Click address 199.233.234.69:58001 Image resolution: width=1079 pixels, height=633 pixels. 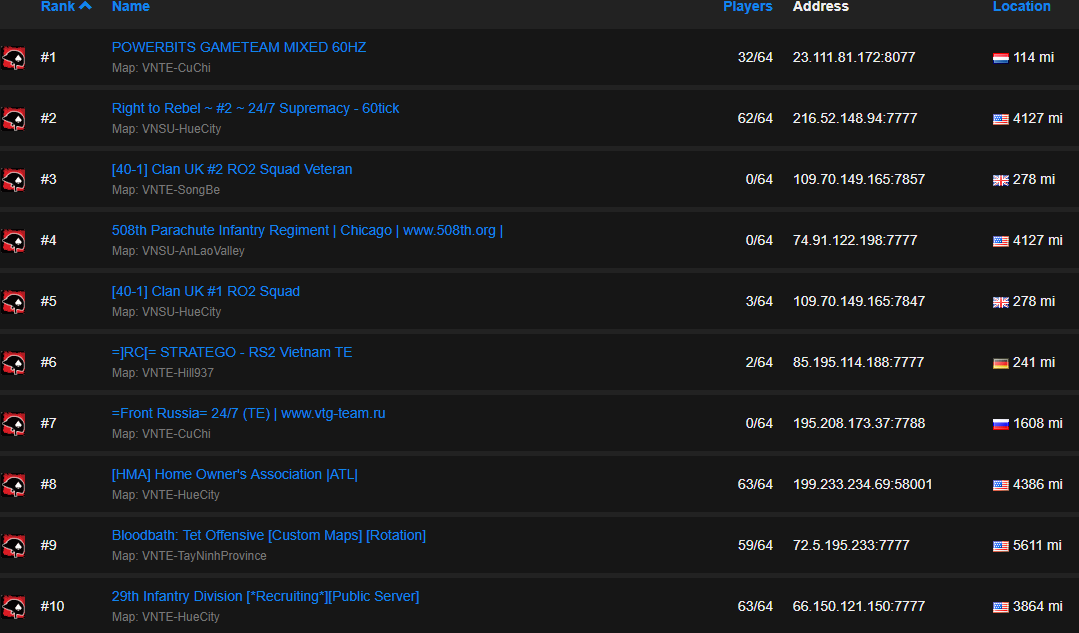862,484
